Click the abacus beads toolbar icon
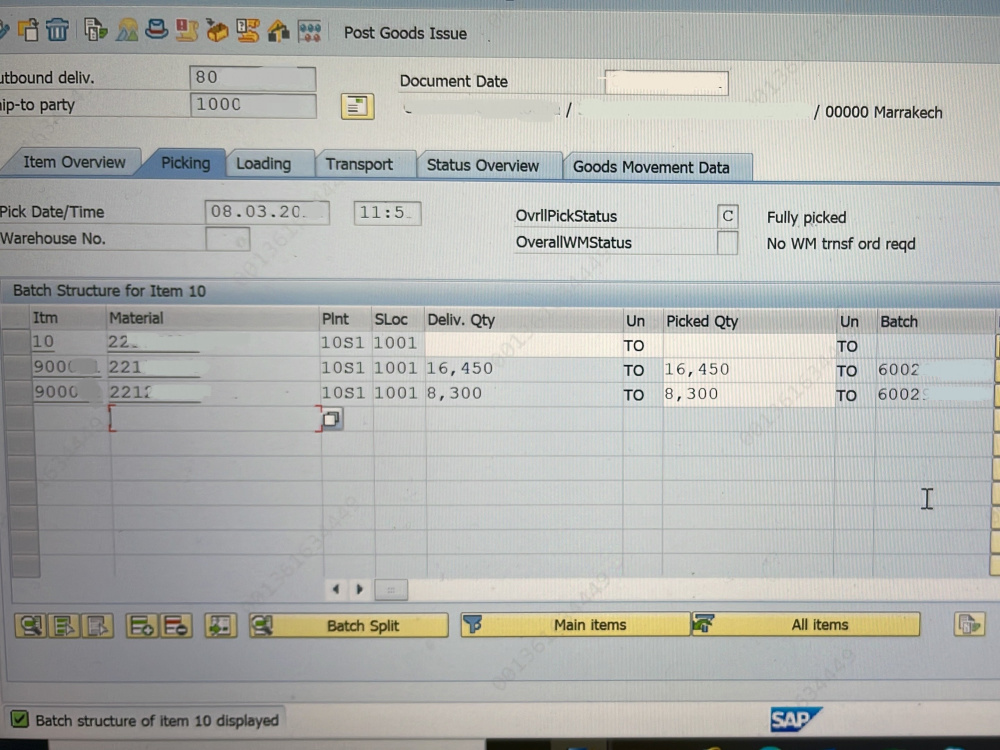1000x750 pixels. pos(310,31)
